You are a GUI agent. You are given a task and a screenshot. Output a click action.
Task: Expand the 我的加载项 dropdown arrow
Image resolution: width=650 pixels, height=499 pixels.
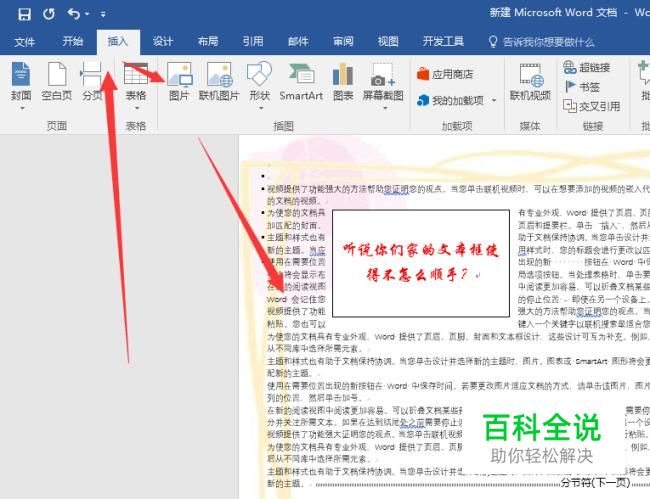pos(494,100)
